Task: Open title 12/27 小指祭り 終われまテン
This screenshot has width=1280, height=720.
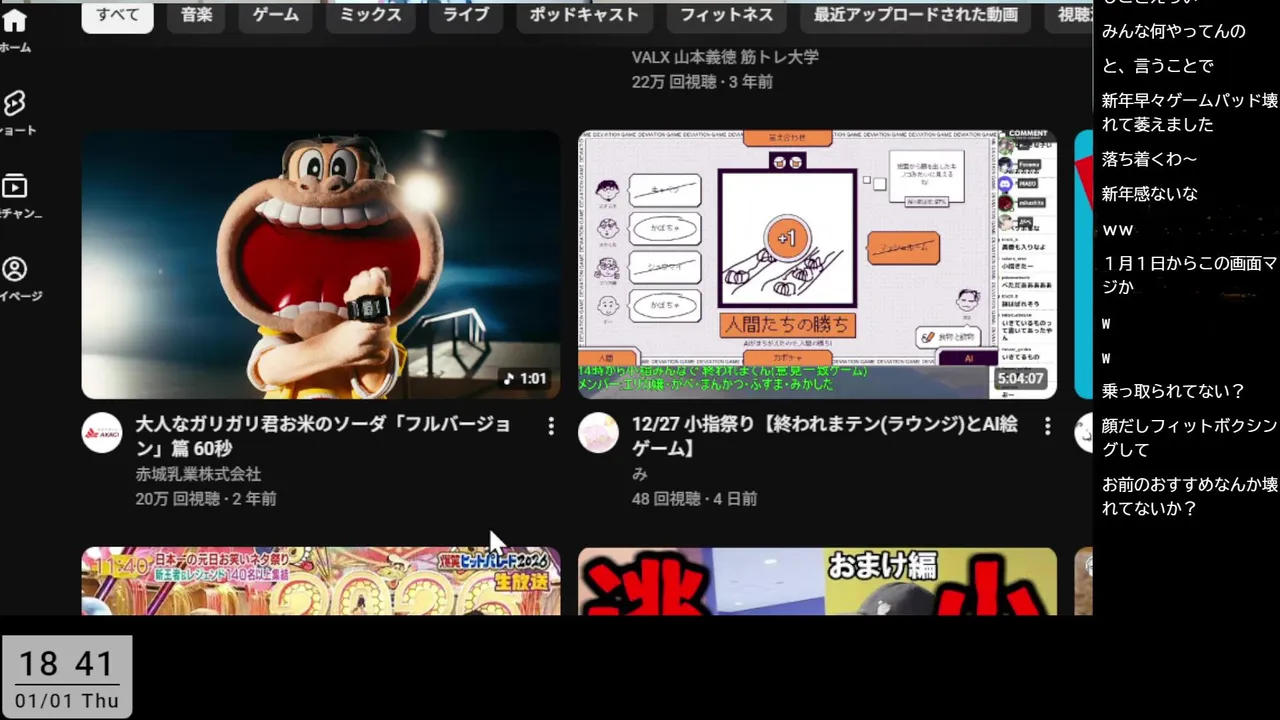Action: [x=825, y=437]
